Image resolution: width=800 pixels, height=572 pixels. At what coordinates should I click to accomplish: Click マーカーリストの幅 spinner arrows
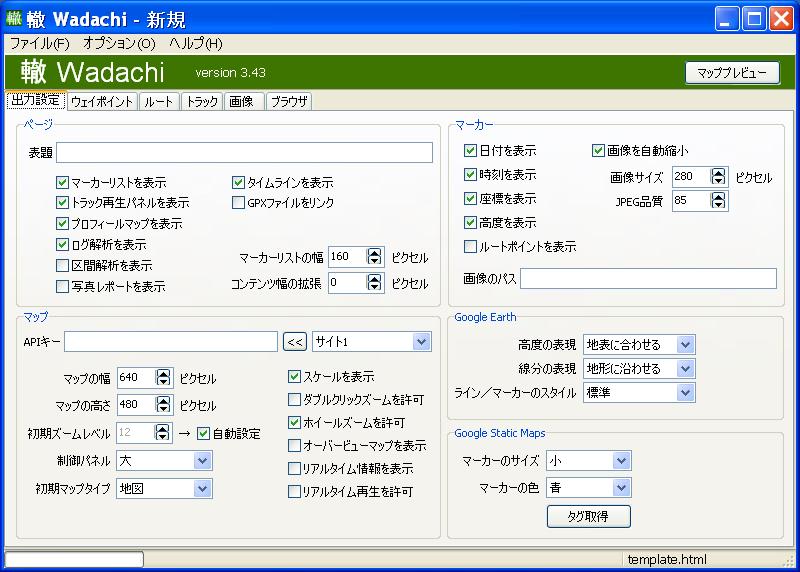[x=374, y=257]
